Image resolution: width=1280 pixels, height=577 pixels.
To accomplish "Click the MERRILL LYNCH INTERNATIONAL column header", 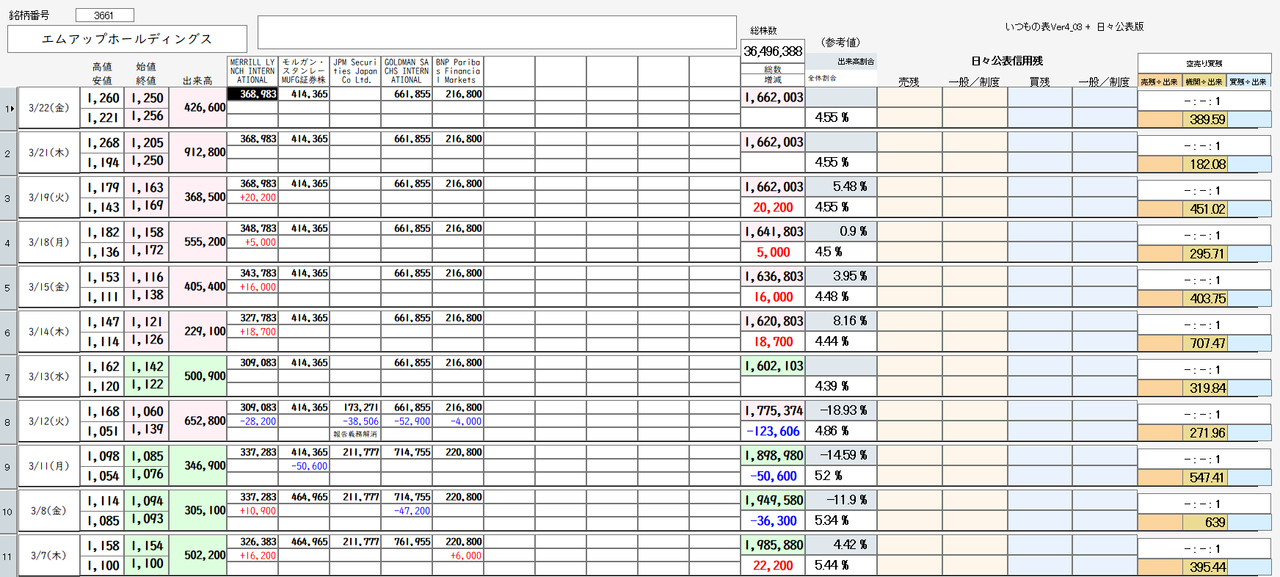I will tap(252, 70).
